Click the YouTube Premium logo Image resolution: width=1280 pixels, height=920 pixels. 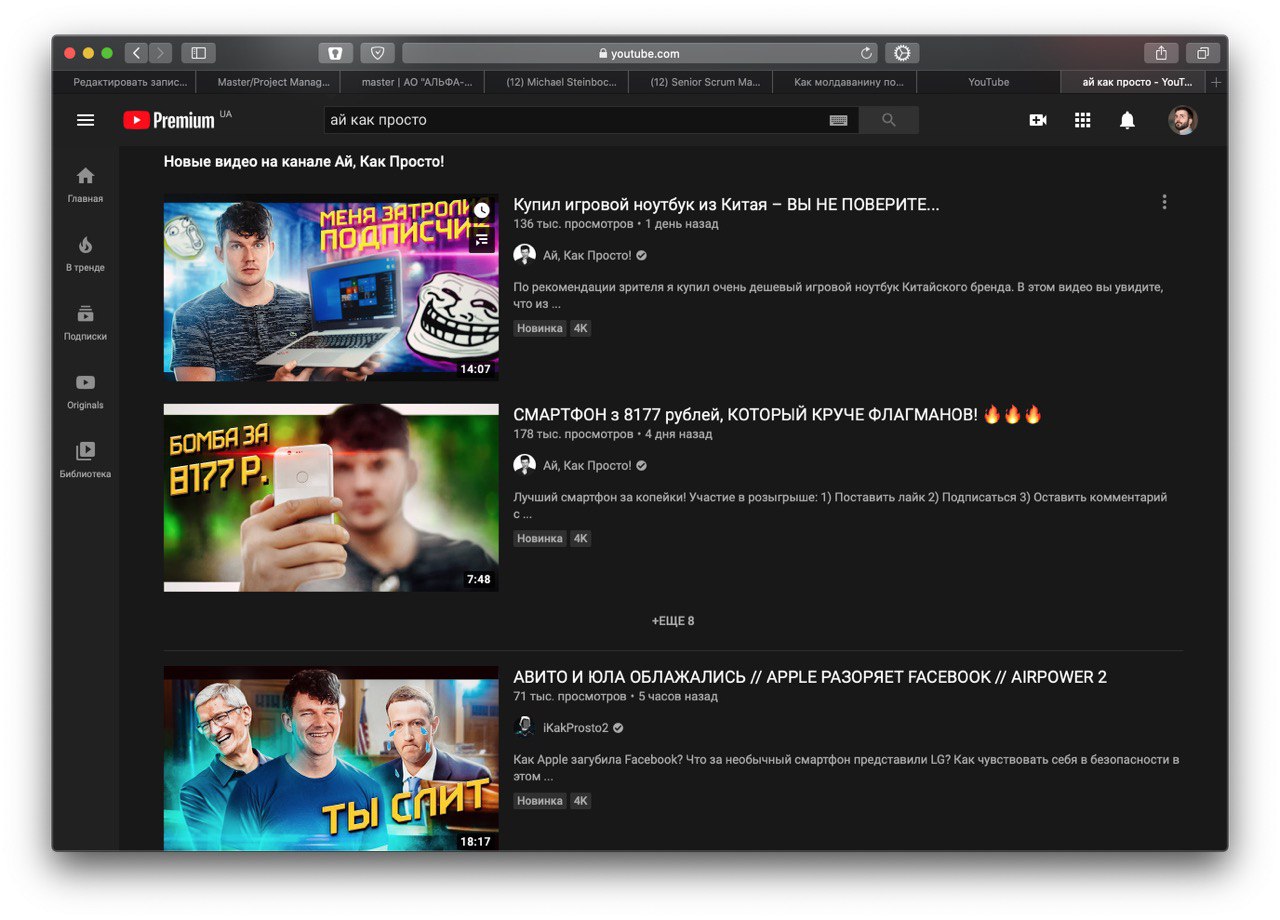click(x=170, y=120)
